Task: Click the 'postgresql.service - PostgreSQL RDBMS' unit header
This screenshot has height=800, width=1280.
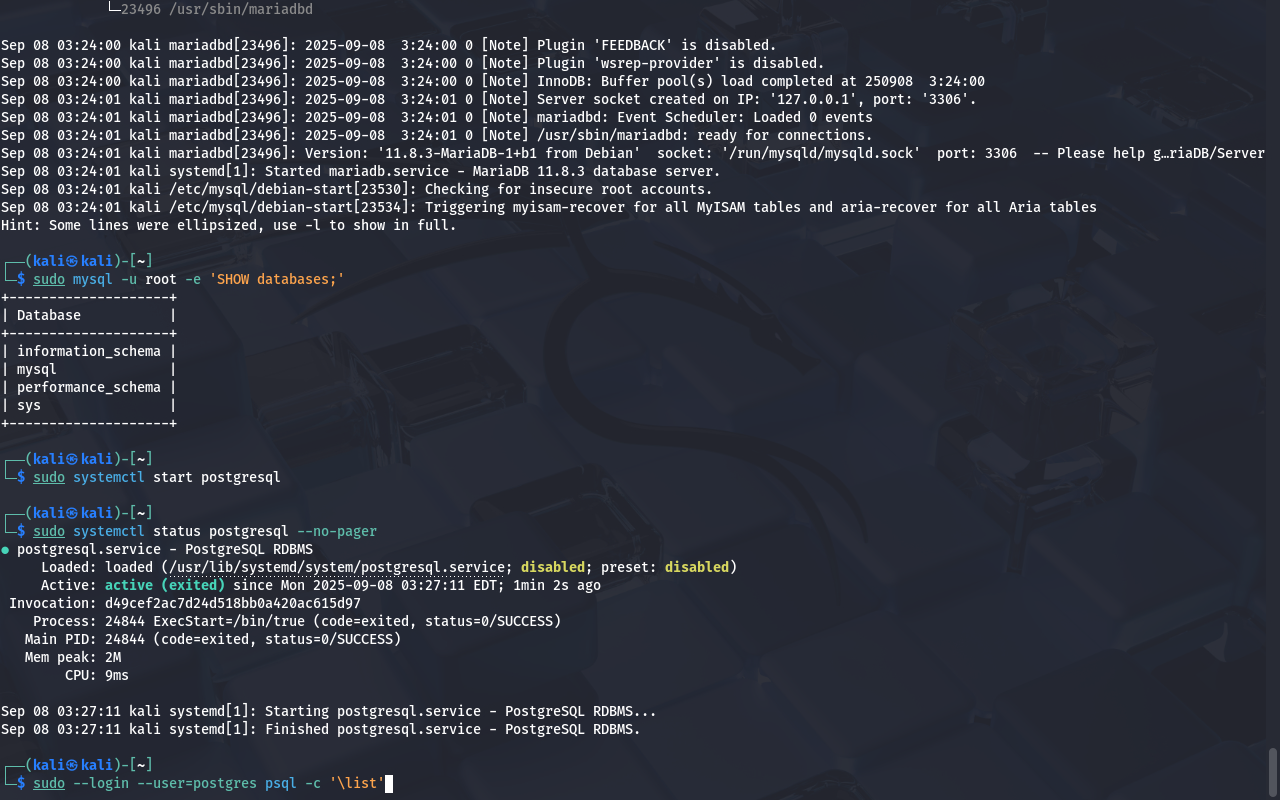Action: [x=165, y=549]
